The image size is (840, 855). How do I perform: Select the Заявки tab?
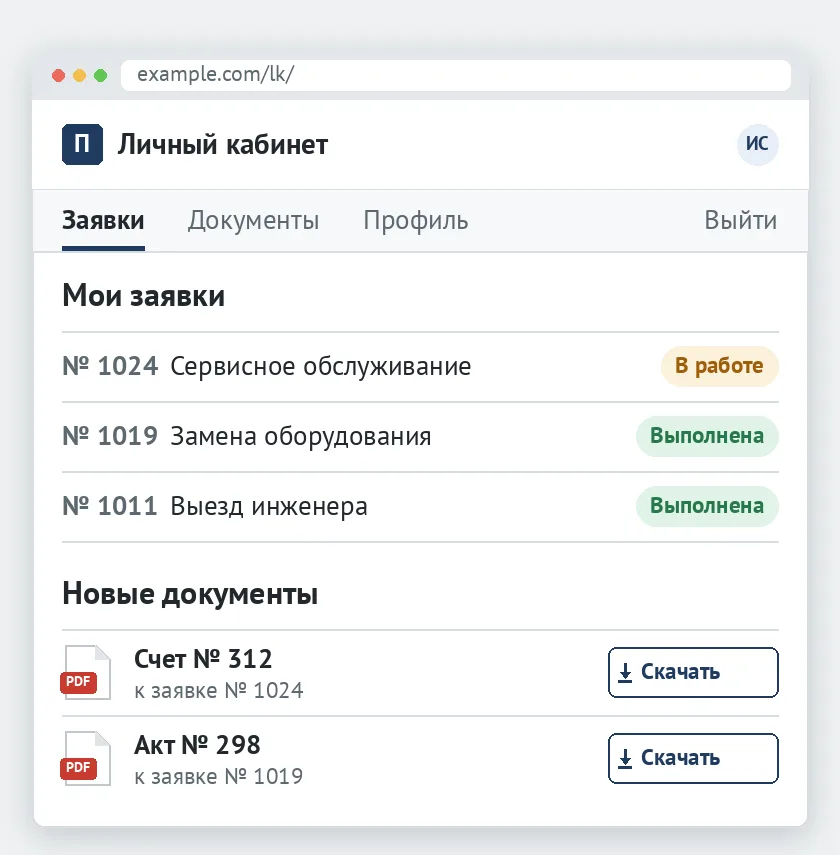[103, 221]
